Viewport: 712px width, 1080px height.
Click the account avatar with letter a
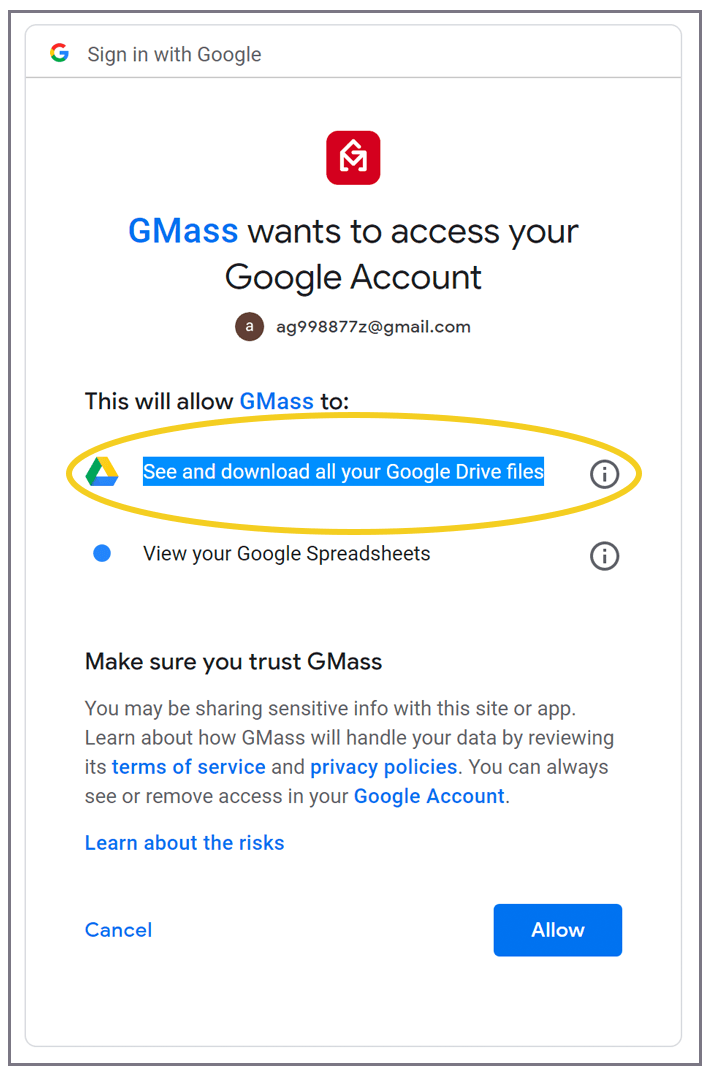249,327
